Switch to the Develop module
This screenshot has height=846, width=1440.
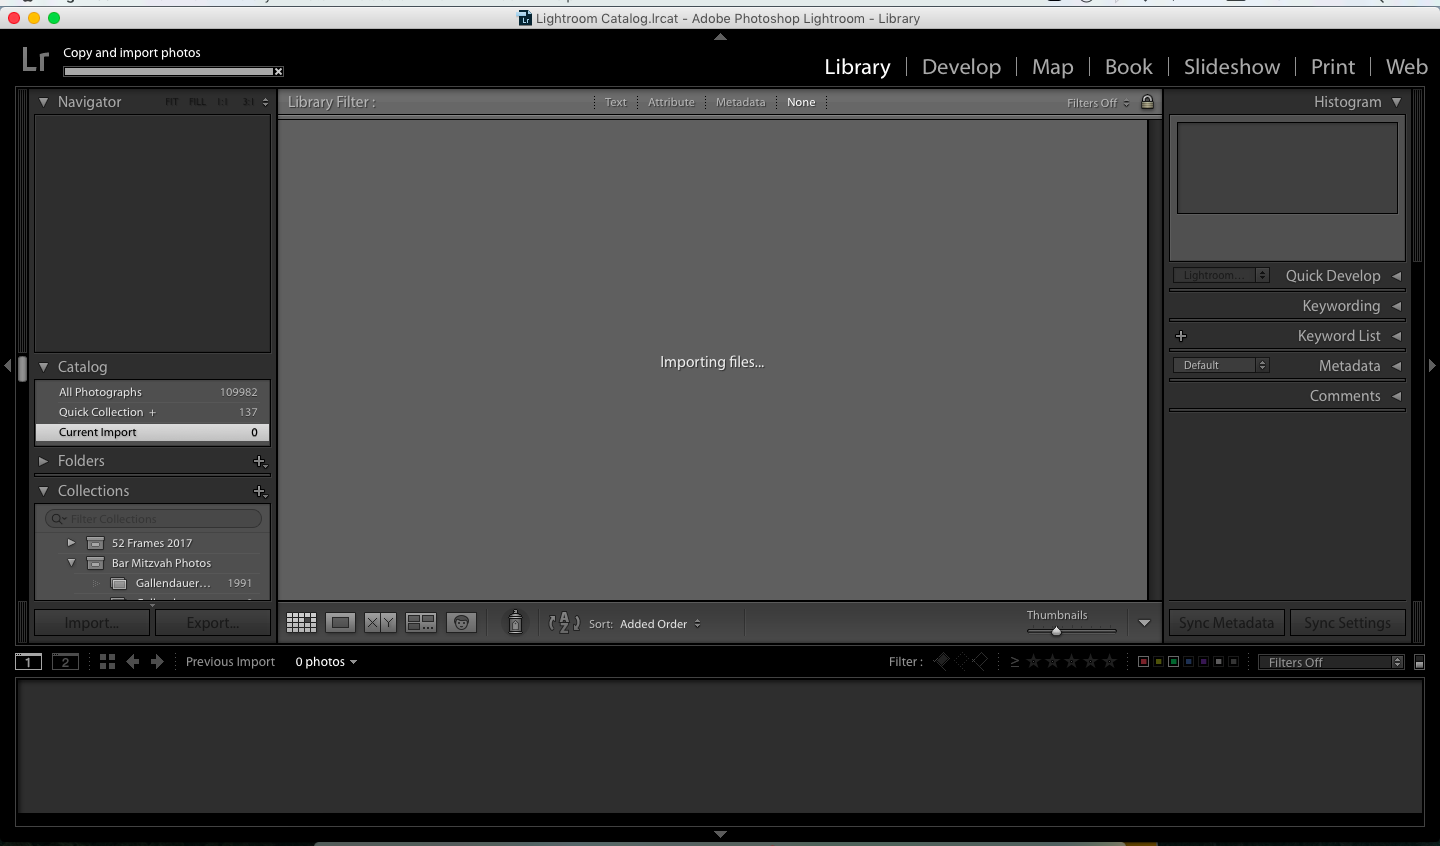(x=961, y=67)
